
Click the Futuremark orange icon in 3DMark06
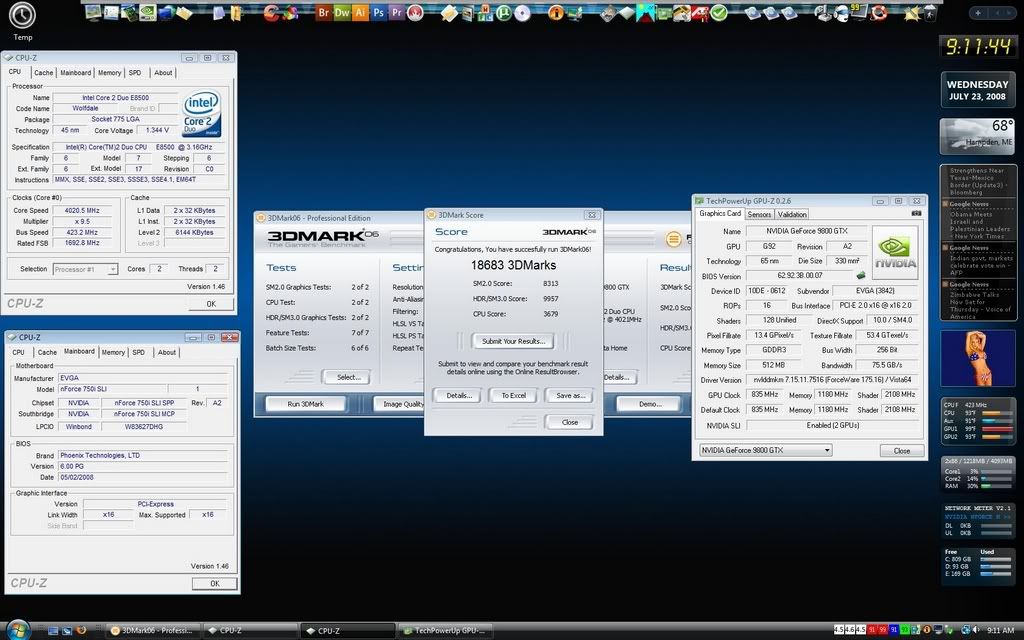coord(673,239)
